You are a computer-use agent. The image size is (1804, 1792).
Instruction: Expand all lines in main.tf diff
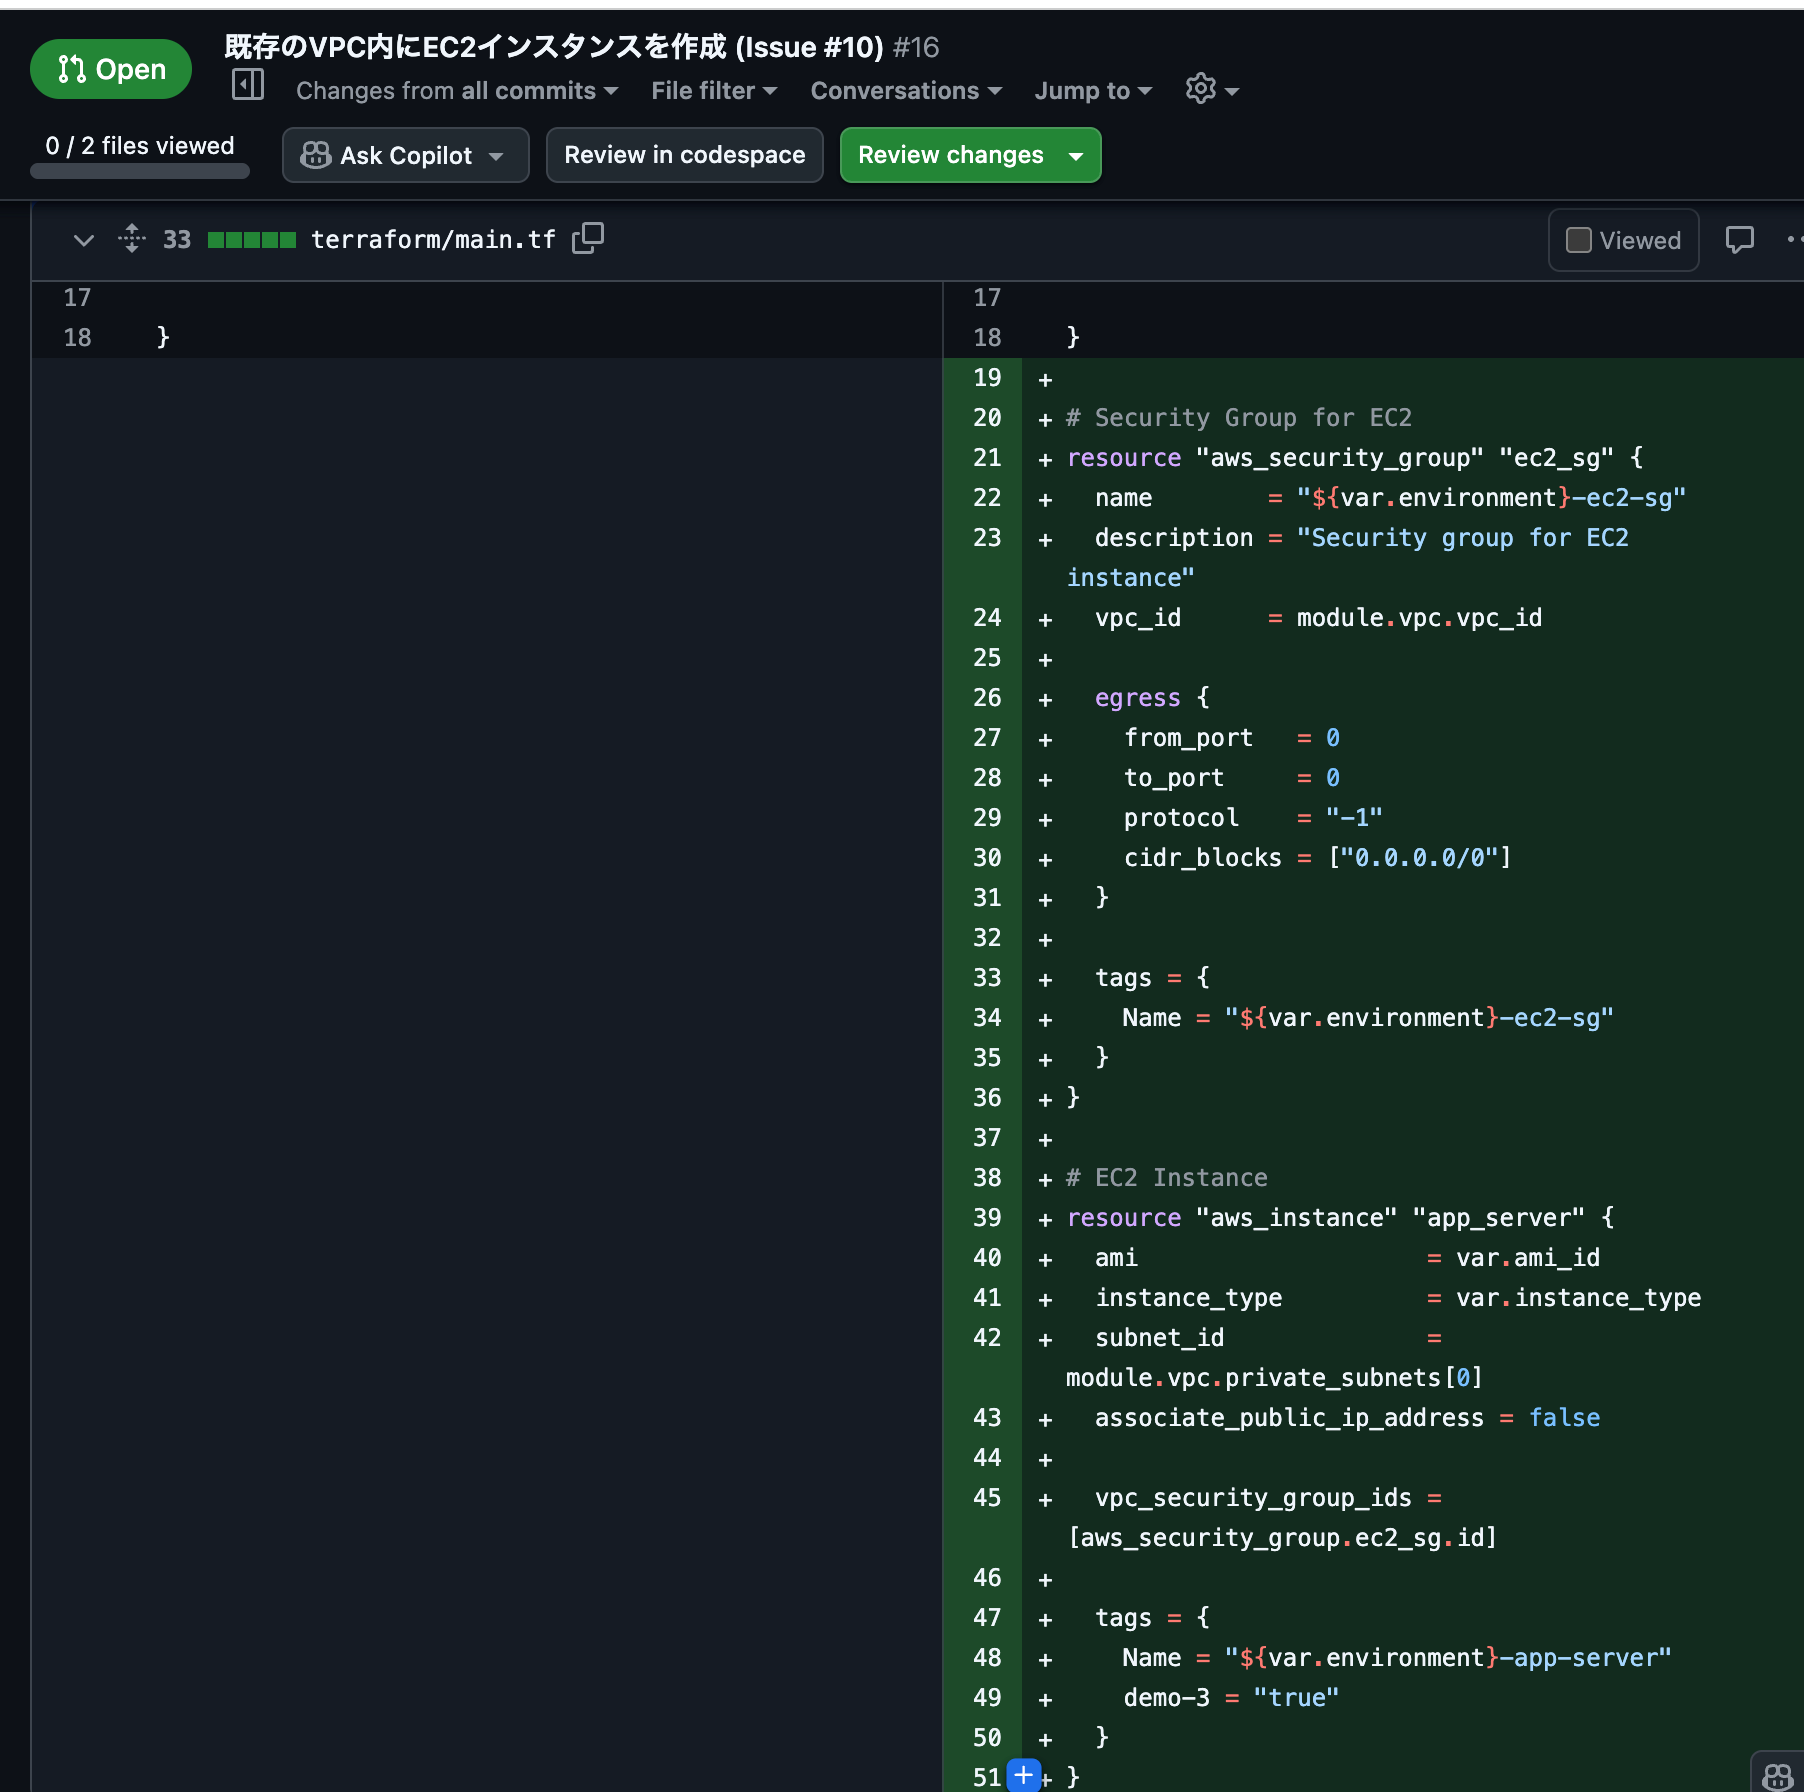[x=132, y=239]
